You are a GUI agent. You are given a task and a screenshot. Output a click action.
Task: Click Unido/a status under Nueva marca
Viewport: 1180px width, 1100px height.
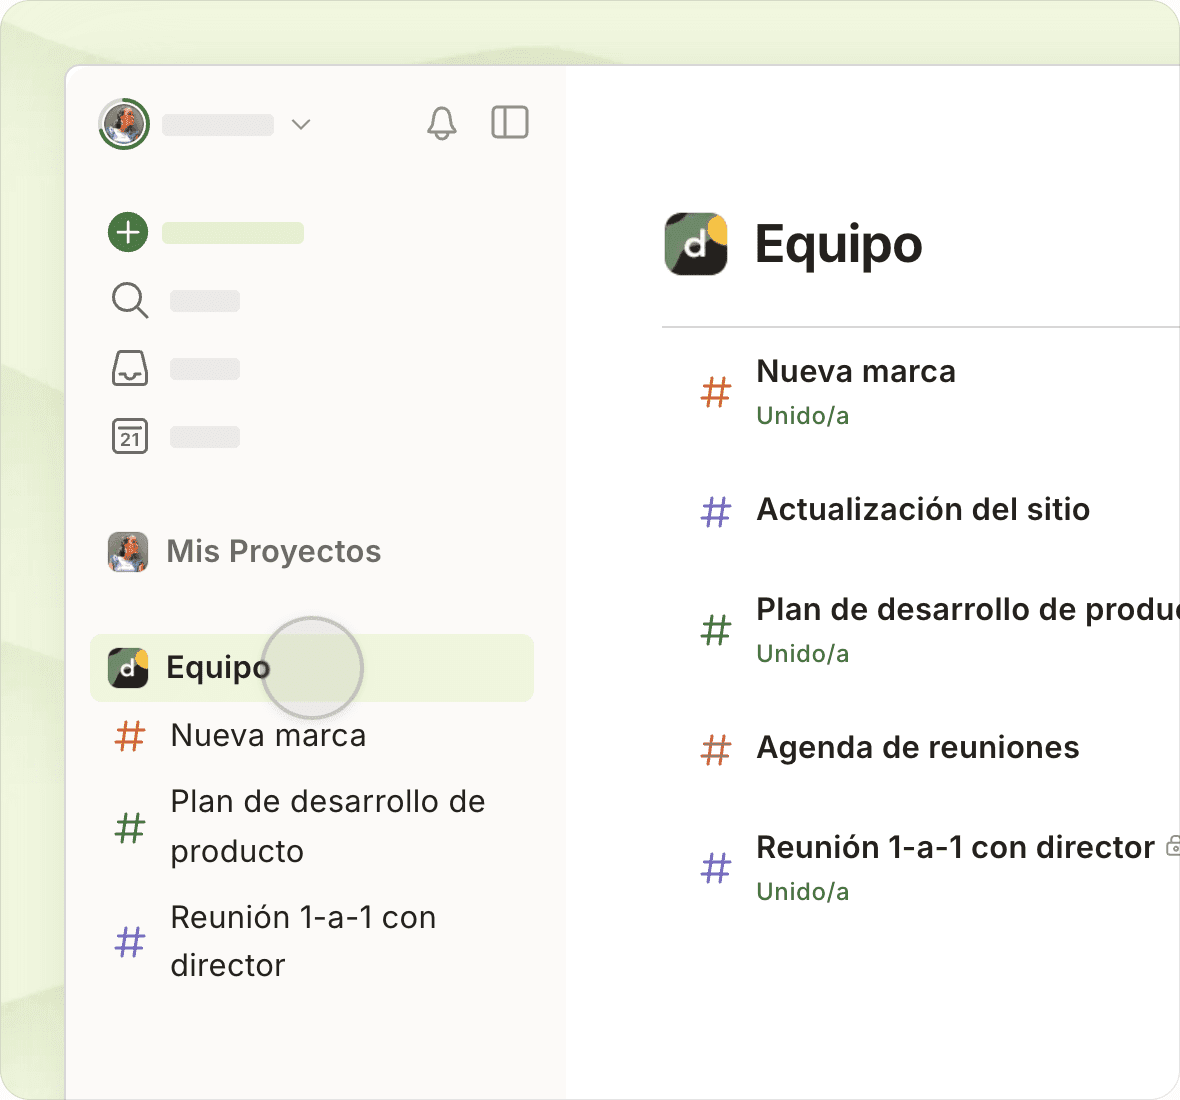point(802,416)
